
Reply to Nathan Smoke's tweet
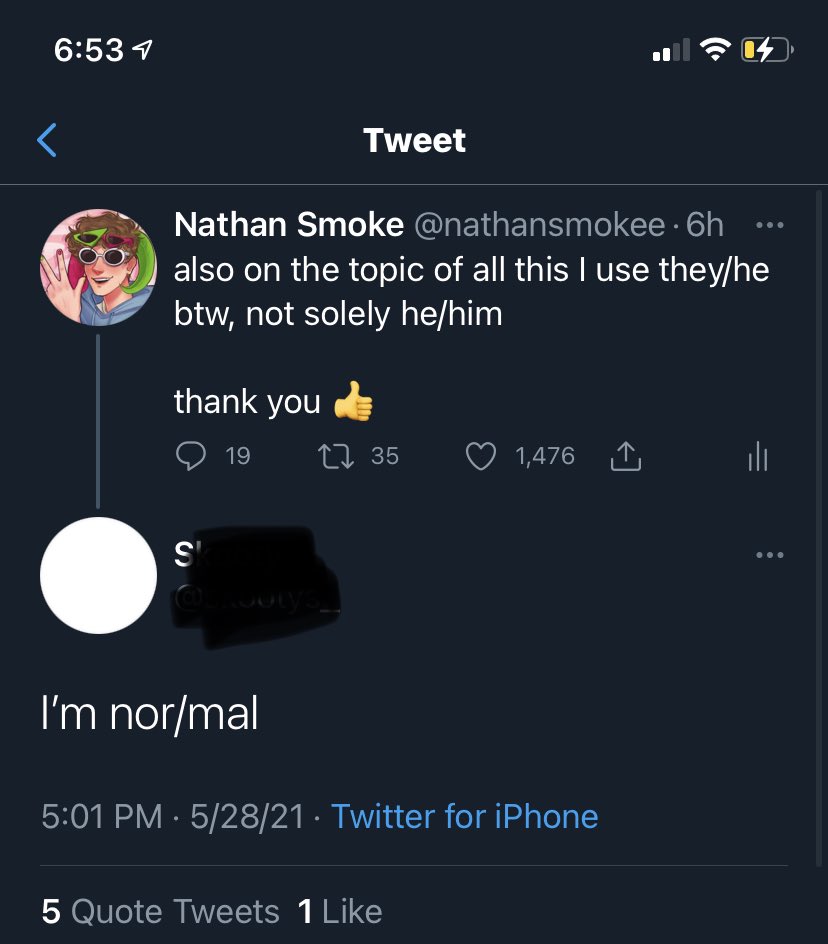190,456
